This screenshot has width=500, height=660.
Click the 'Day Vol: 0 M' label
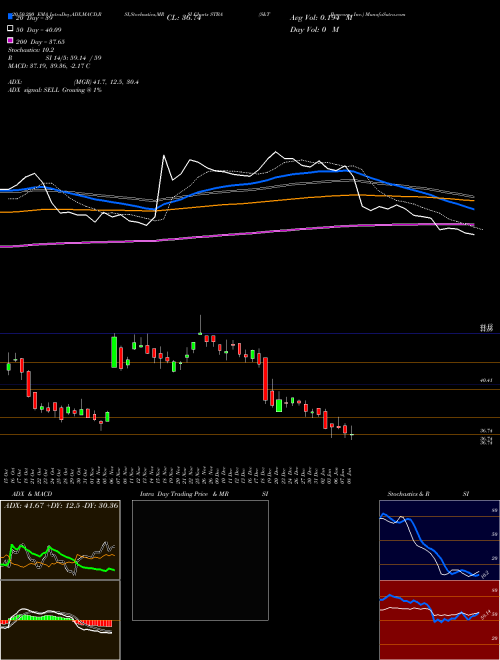pos(314,30)
